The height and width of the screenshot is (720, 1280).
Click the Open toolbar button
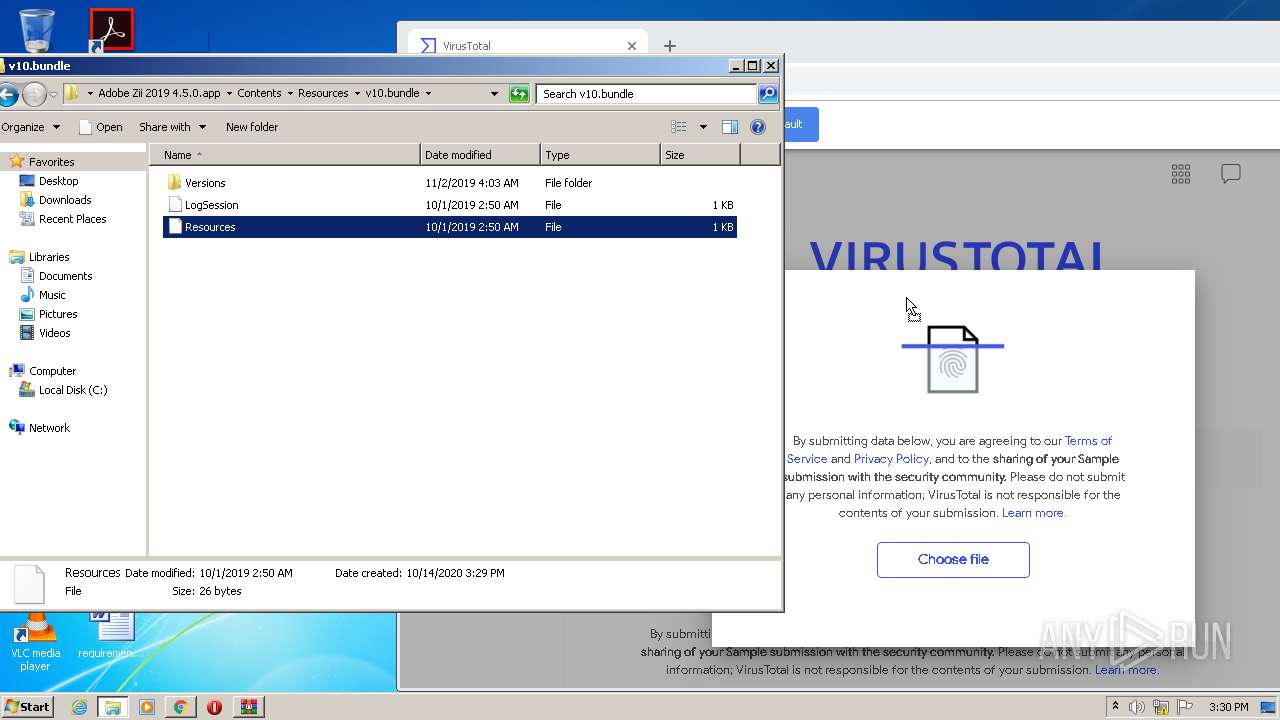point(101,127)
